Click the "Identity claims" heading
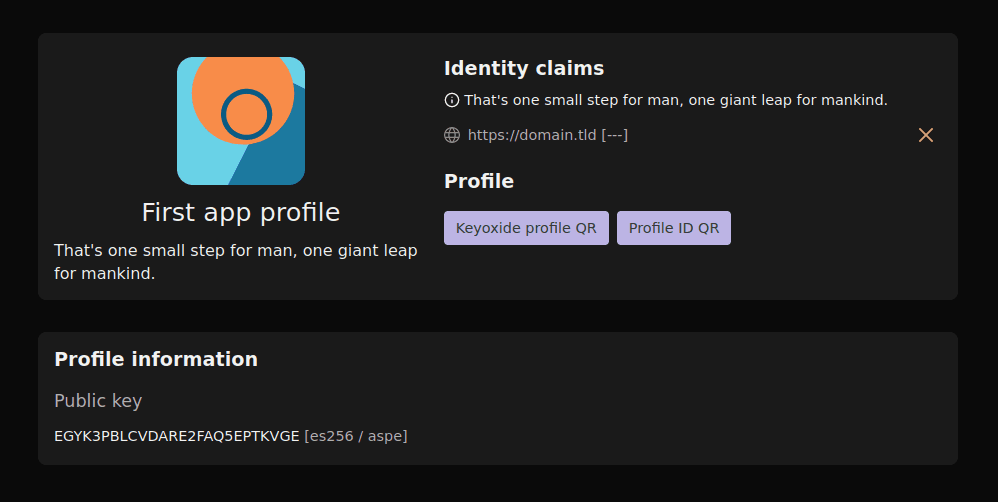 tap(524, 68)
